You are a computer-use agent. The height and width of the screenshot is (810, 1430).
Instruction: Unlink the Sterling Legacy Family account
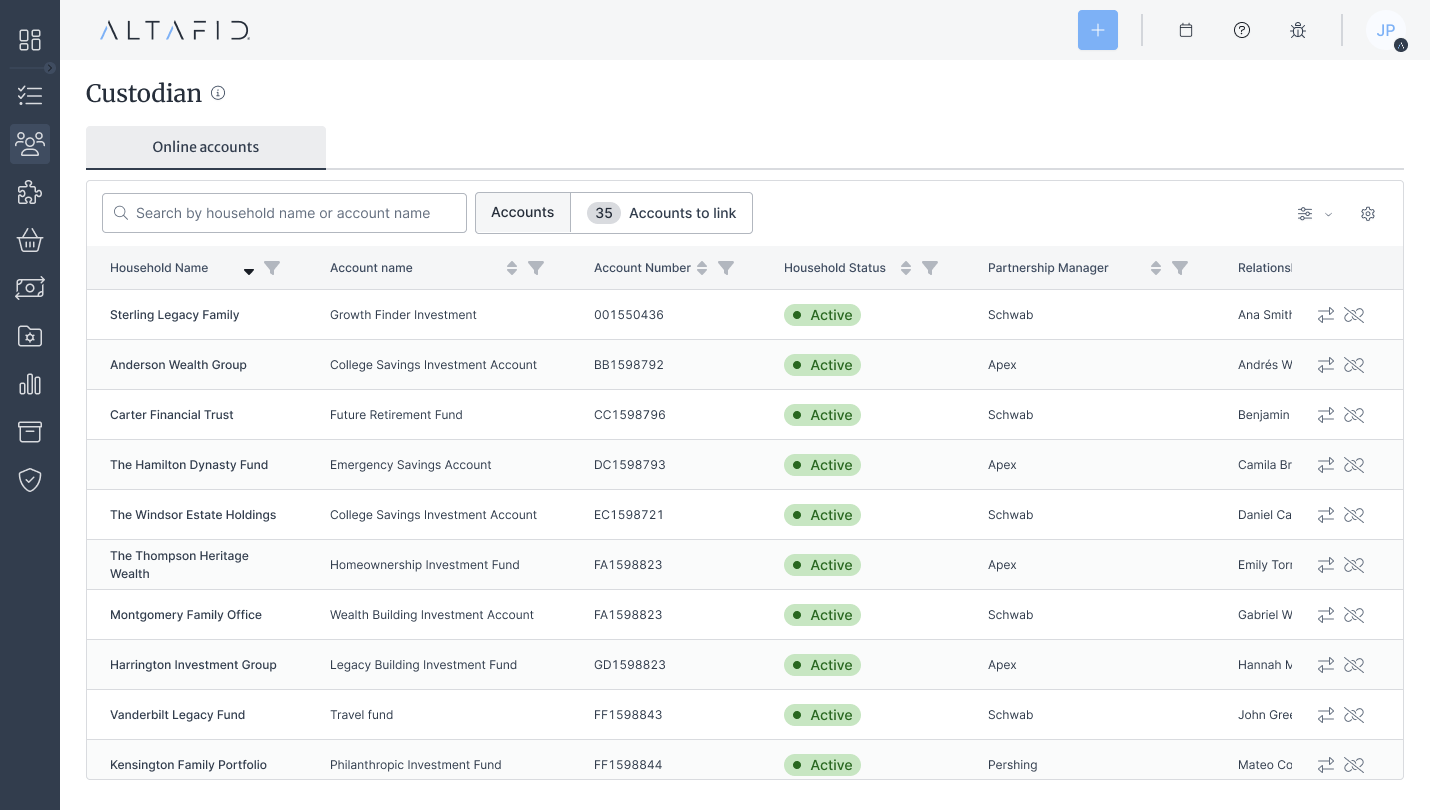pyautogui.click(x=1354, y=315)
